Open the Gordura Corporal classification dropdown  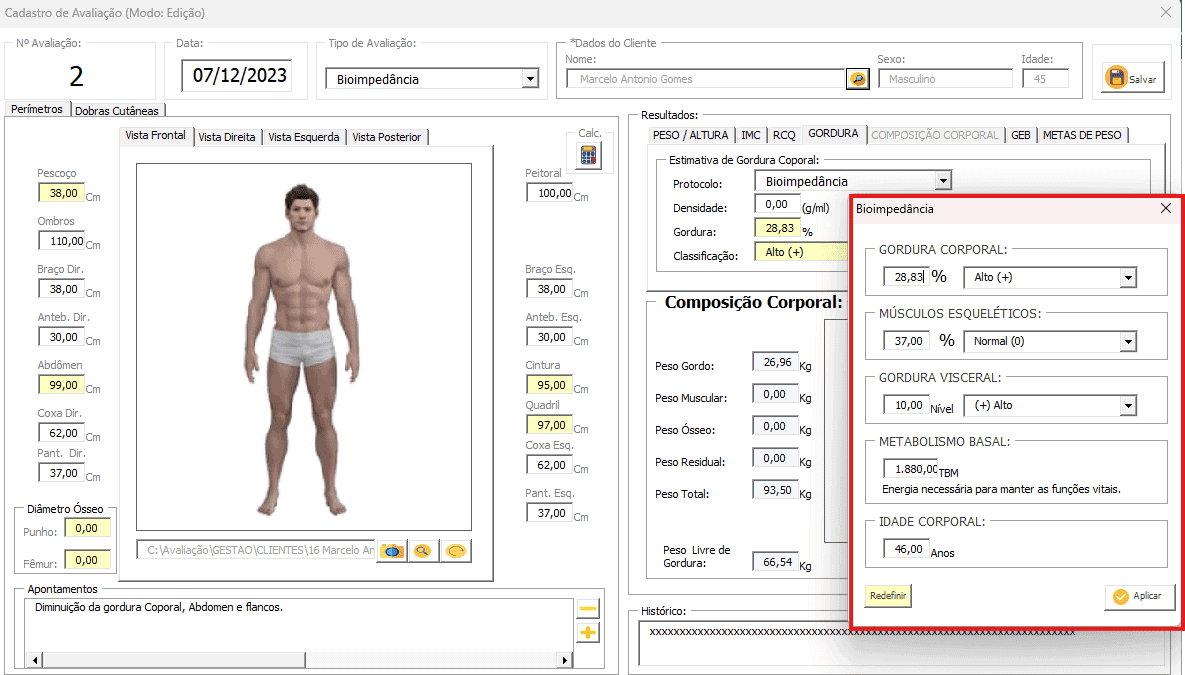click(x=1128, y=278)
